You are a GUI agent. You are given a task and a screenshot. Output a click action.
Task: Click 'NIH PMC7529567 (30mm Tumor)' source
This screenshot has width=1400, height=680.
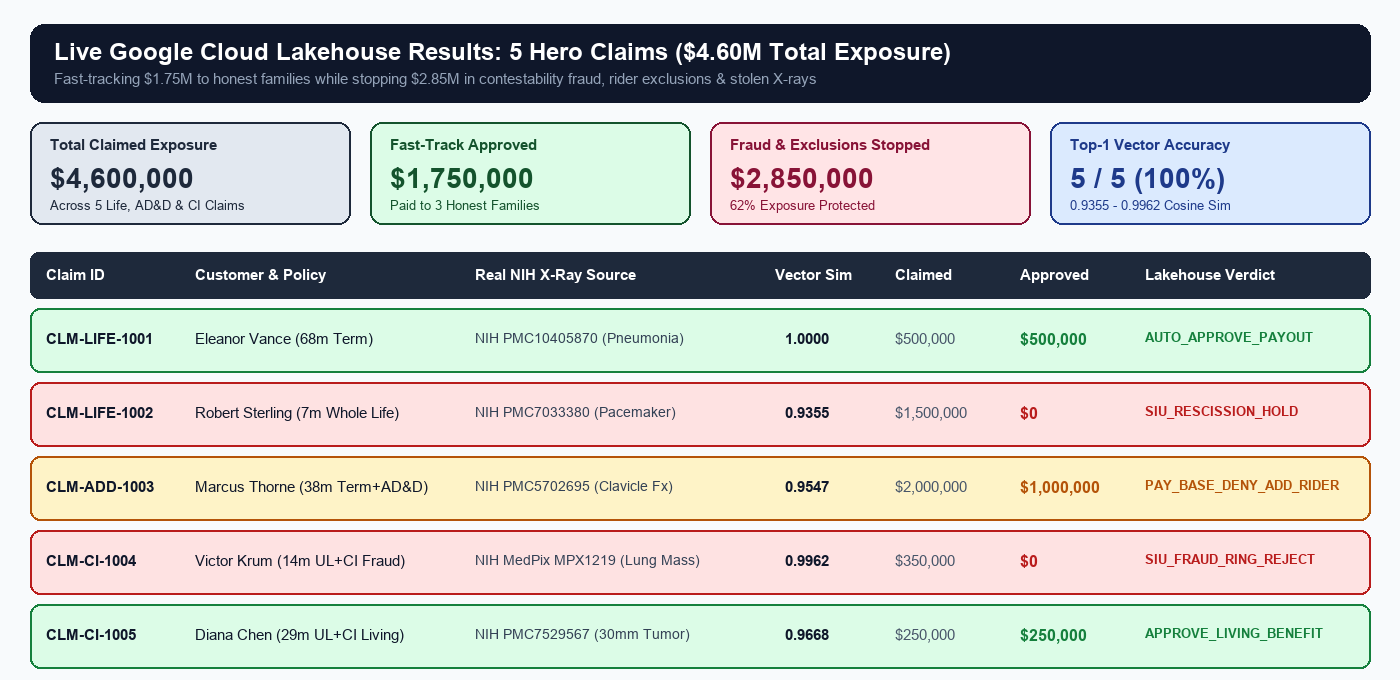coord(582,635)
